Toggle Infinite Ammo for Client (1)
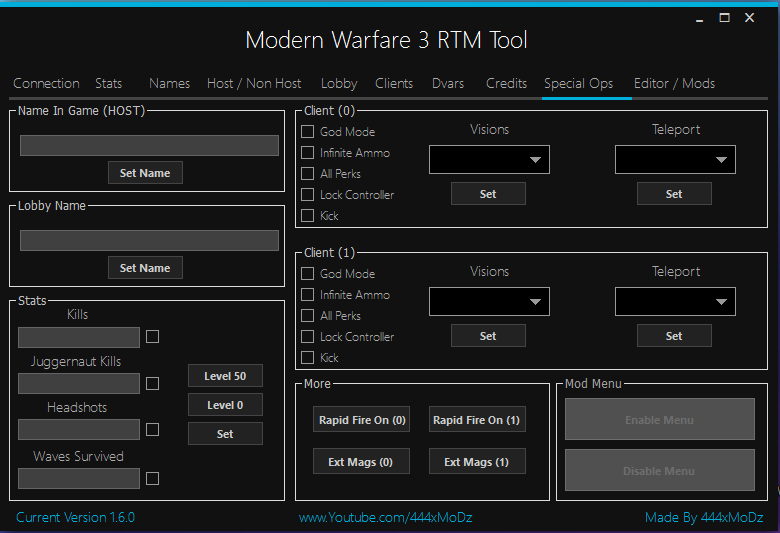Image resolution: width=780 pixels, height=533 pixels. (307, 294)
